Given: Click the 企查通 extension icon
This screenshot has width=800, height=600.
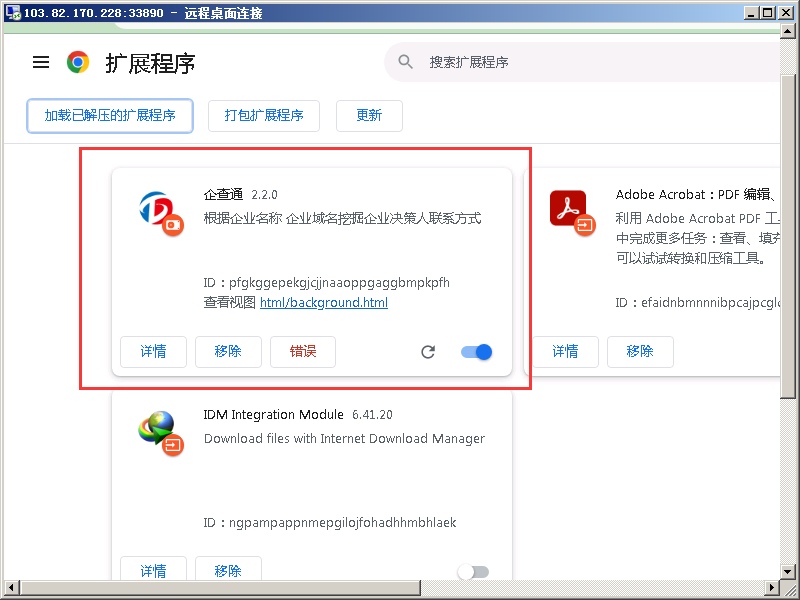Looking at the screenshot, I should tap(160, 214).
